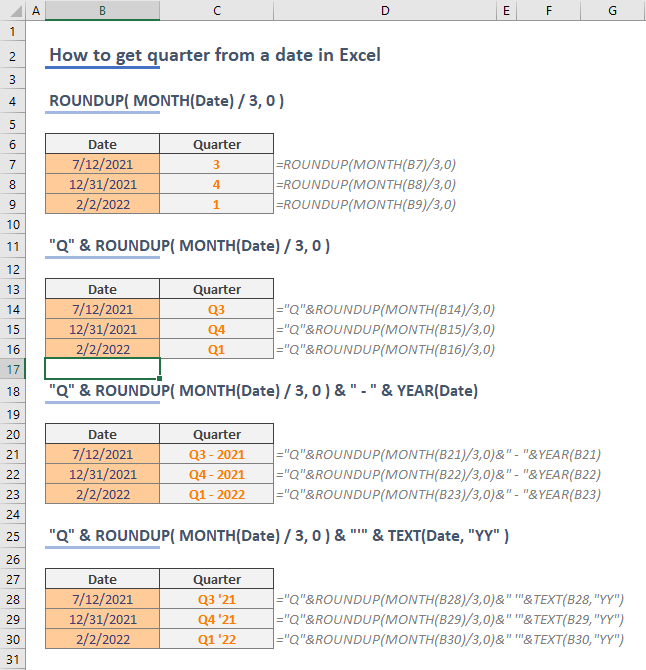Select cell showing 'Q4' in row 15
Viewport: 646px width, 670px height.
[x=217, y=329]
